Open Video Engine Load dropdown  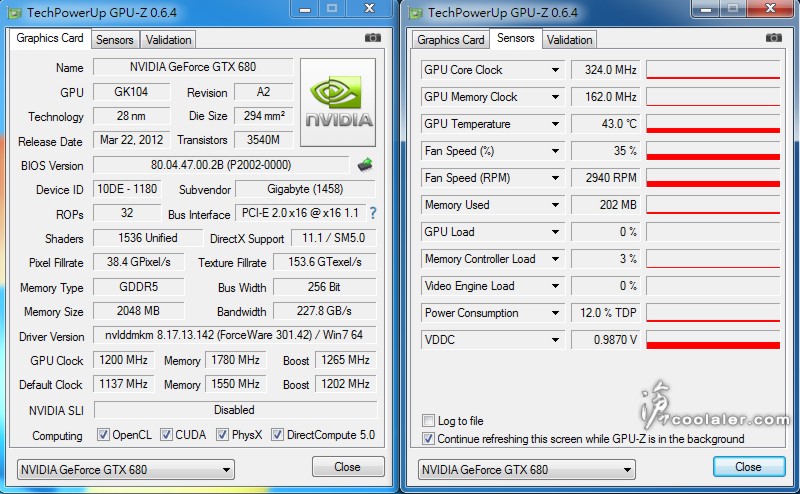point(555,286)
